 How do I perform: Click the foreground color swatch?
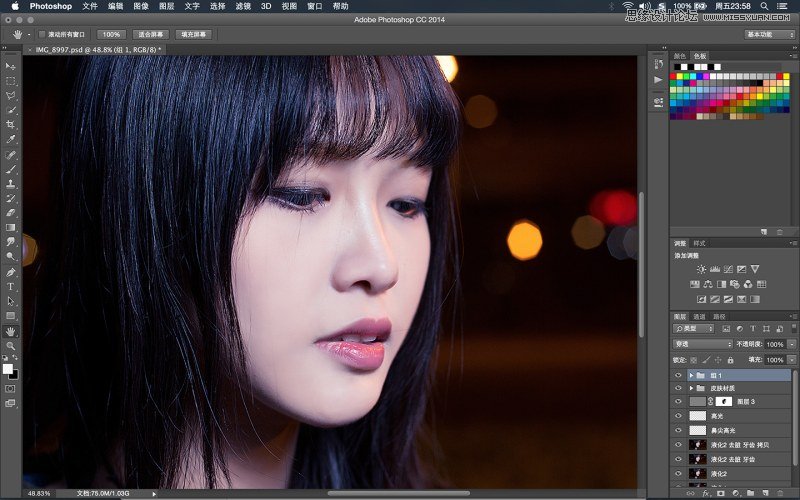(8, 369)
